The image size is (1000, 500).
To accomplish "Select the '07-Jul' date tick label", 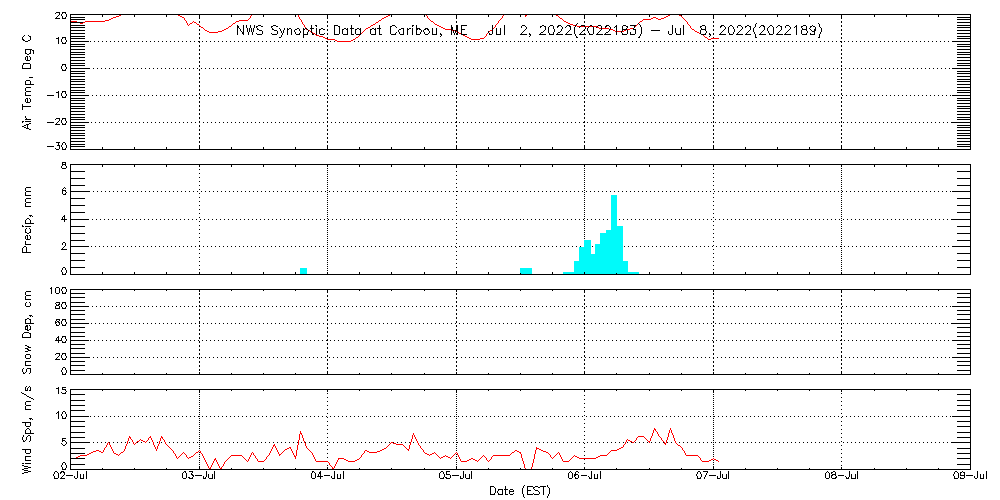I will [714, 476].
